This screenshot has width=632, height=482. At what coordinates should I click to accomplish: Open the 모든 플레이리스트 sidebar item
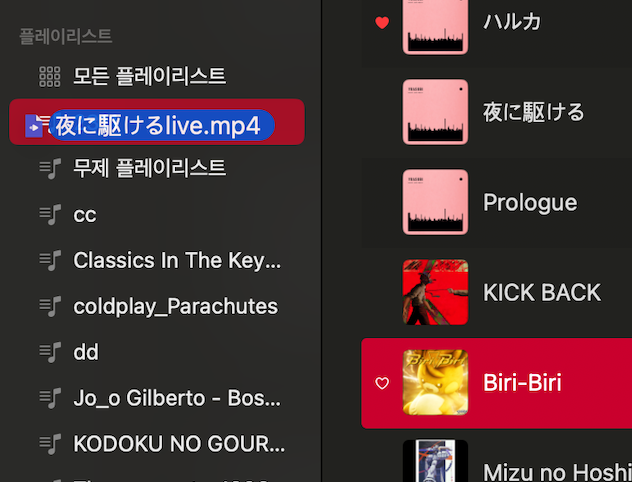click(x=157, y=77)
